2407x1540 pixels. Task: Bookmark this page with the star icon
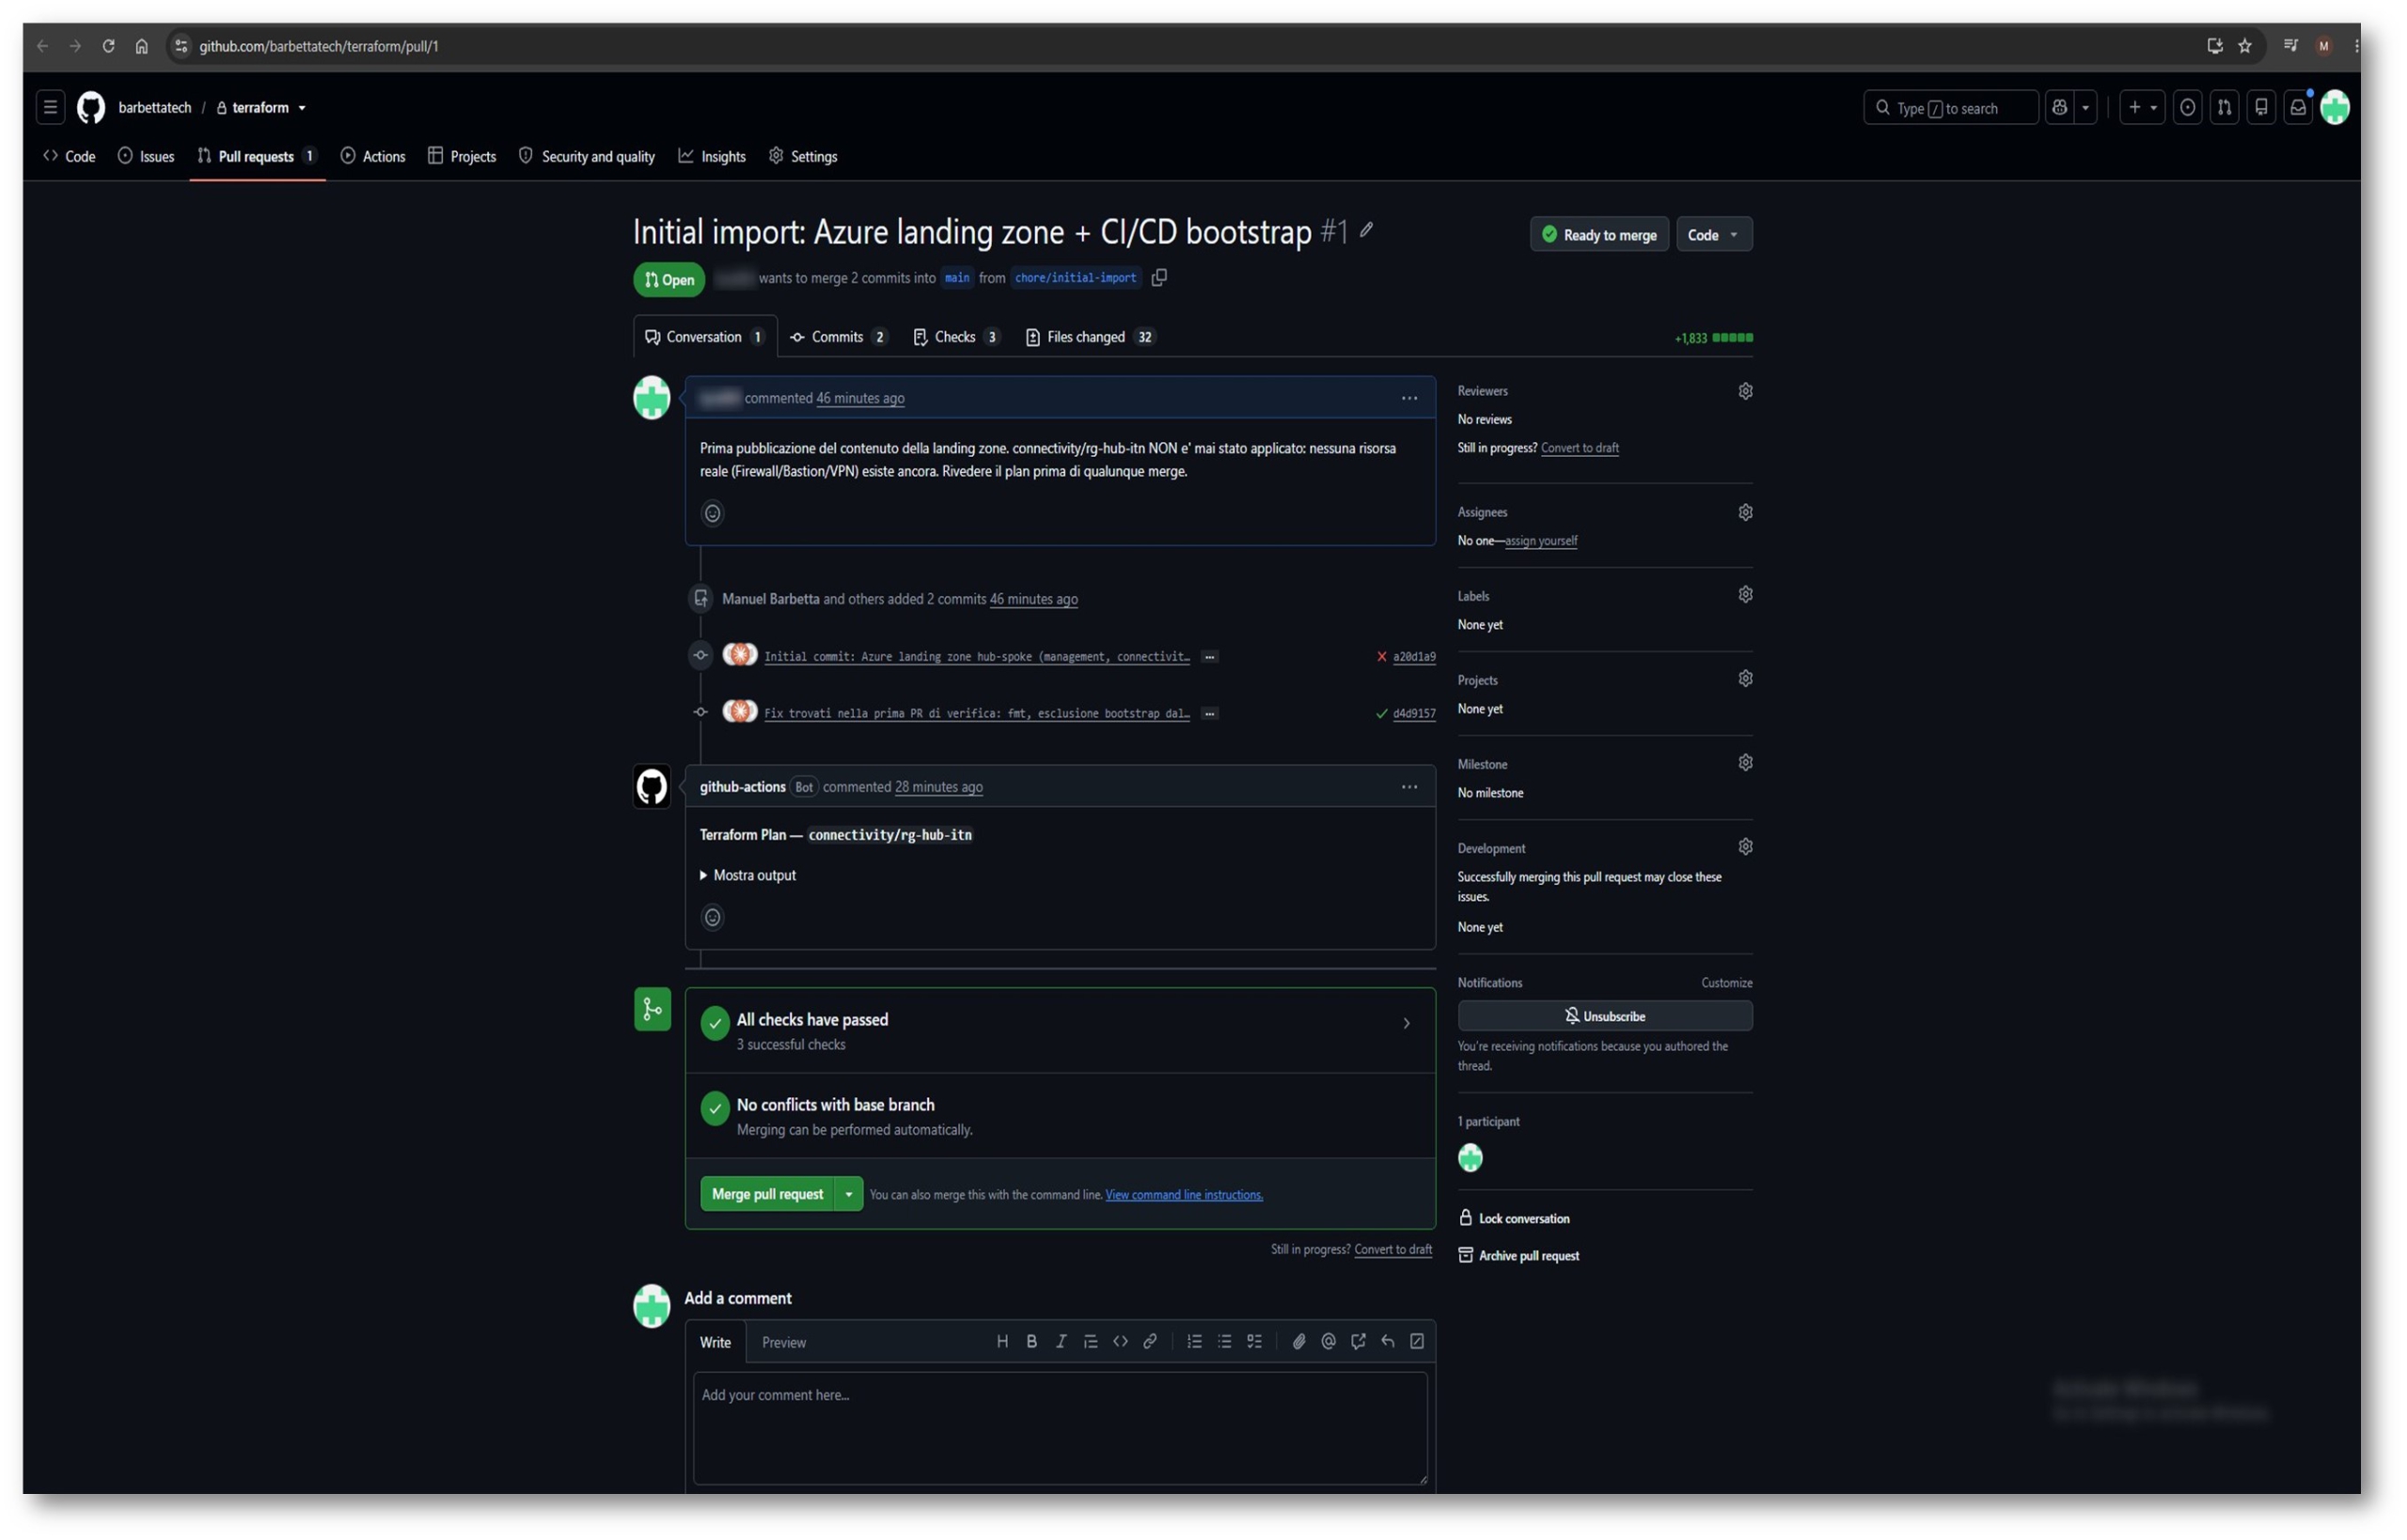2245,46
